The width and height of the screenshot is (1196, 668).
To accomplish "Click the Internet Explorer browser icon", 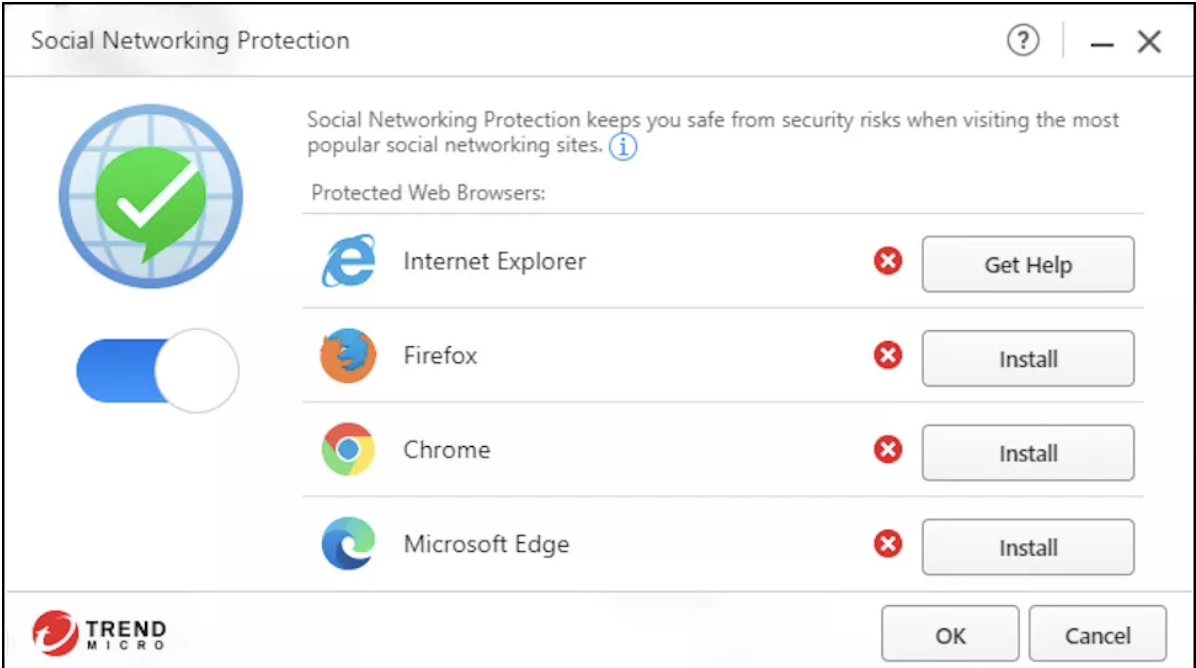I will 349,261.
